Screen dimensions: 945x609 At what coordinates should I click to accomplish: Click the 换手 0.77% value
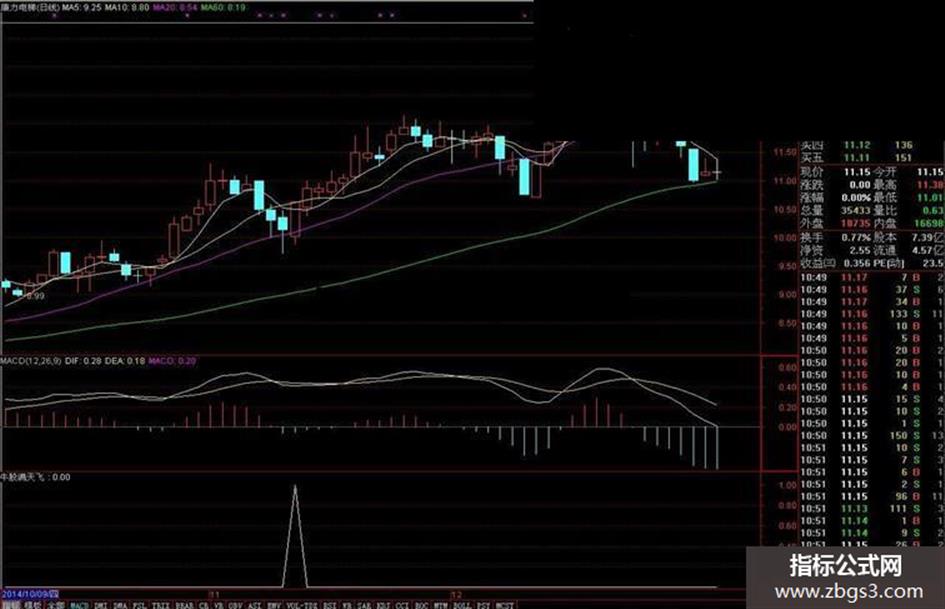[x=856, y=238]
